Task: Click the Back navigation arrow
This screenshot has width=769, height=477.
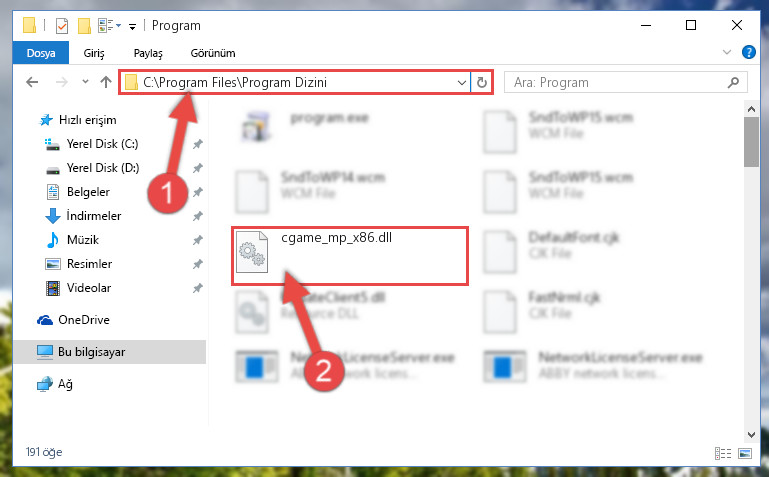Action: click(32, 82)
